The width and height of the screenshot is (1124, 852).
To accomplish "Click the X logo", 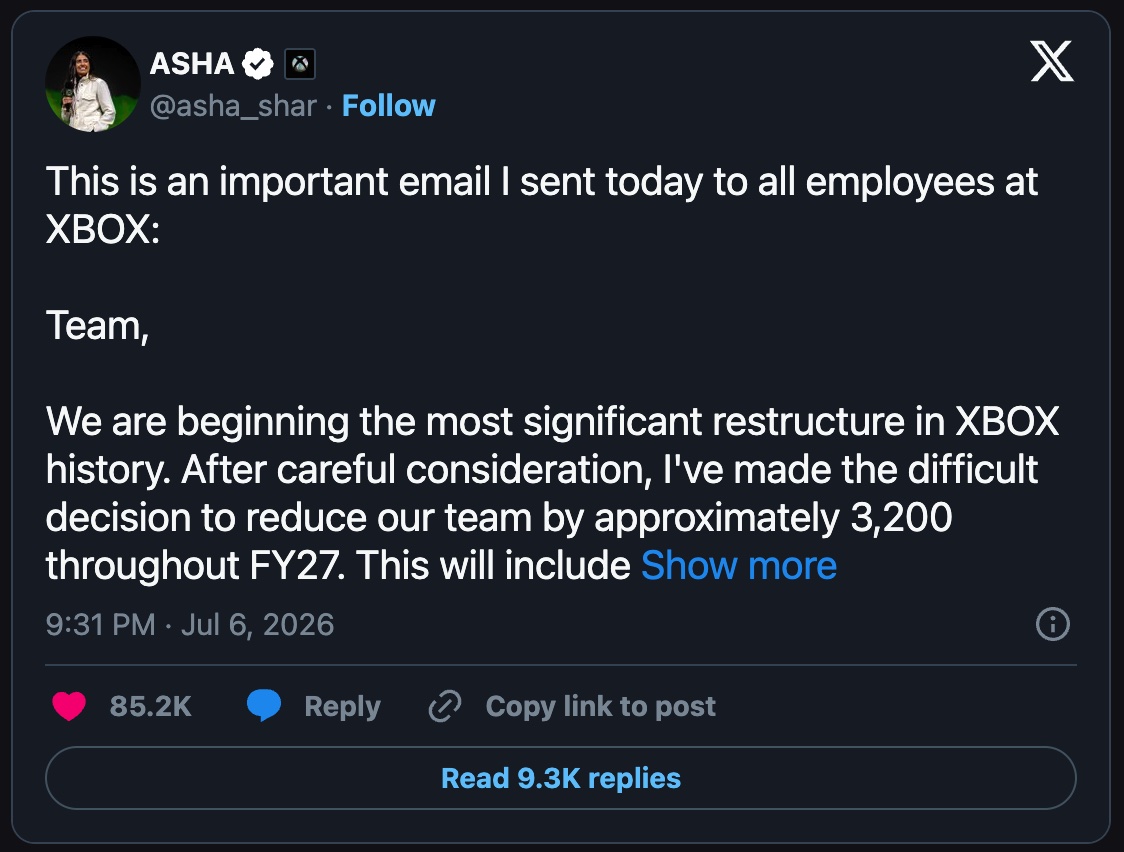I will click(x=1052, y=61).
